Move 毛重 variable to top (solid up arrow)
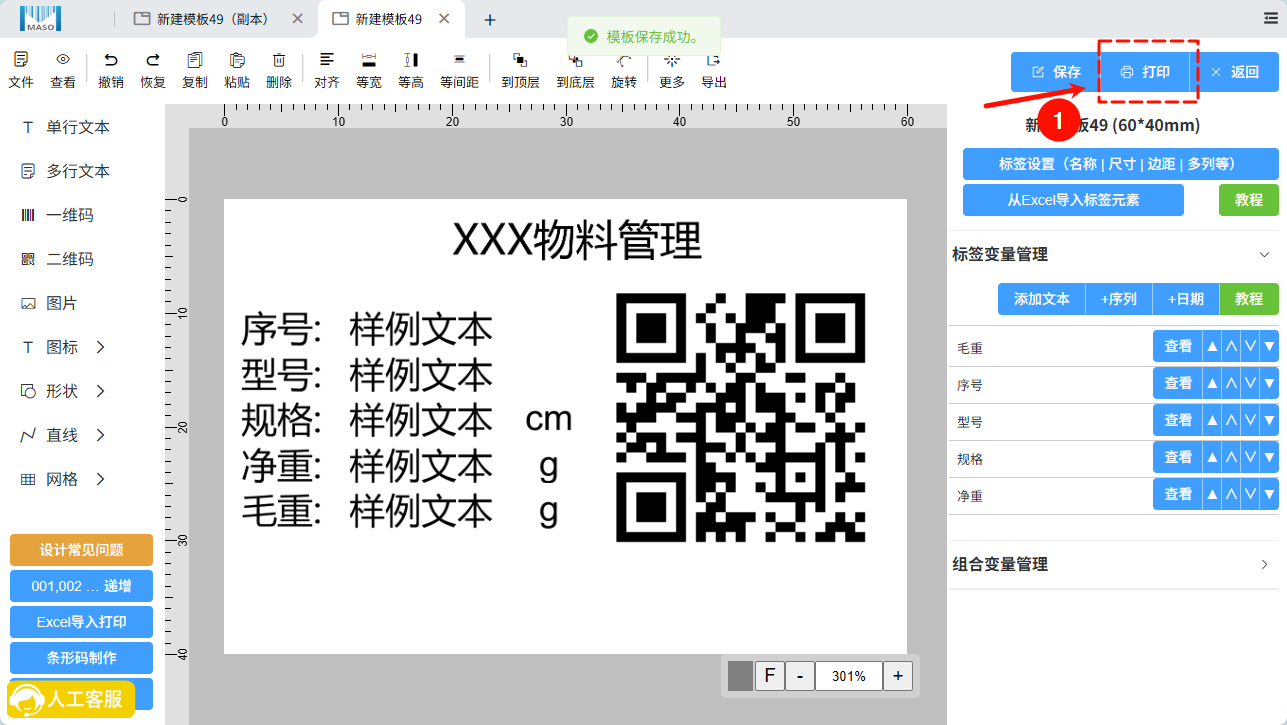Screen dimensions: 1287x725 (1212, 347)
